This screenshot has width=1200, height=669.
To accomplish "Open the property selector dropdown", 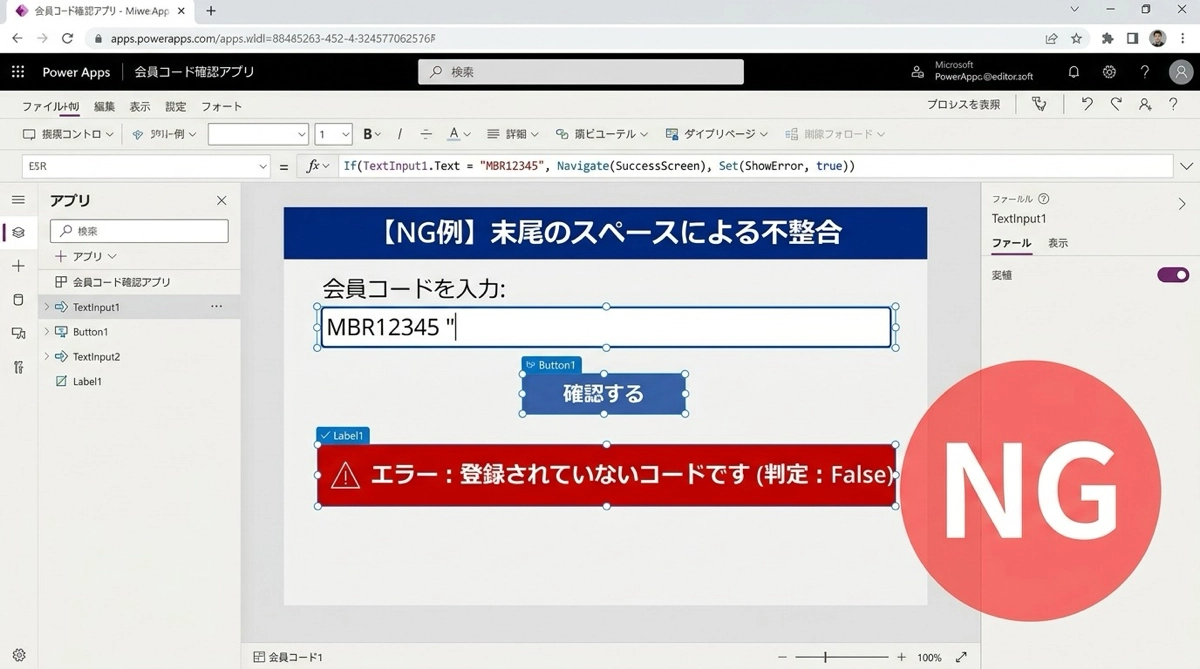I will [145, 166].
